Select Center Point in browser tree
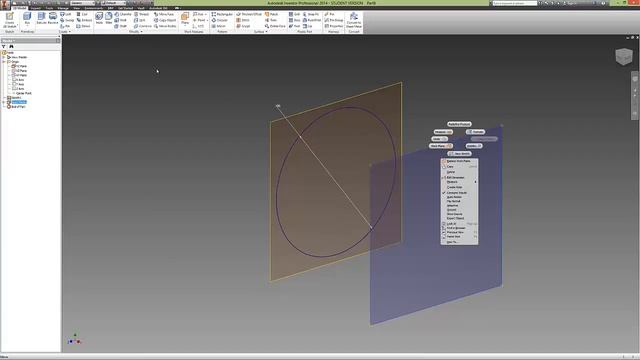 point(23,93)
